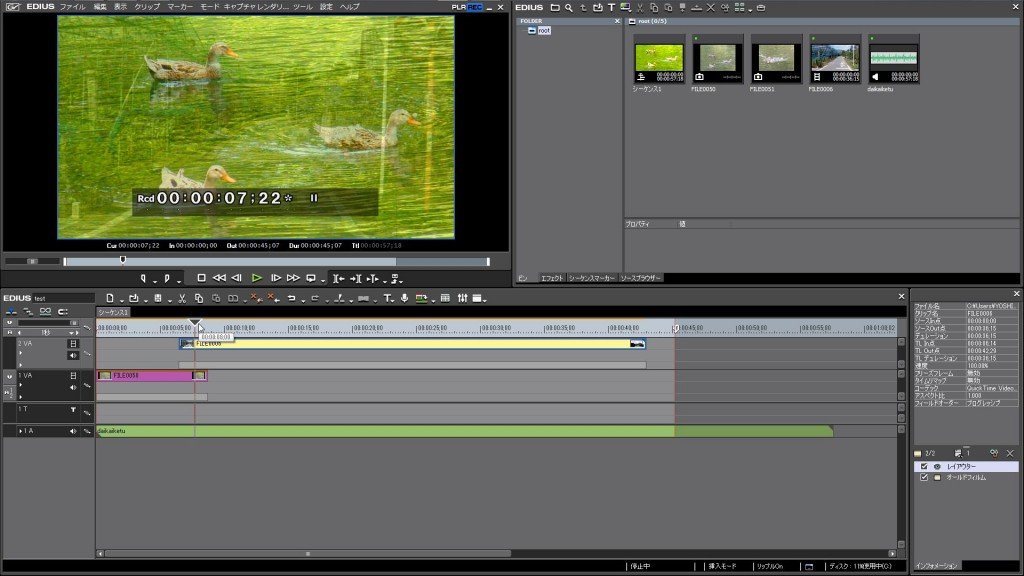Image resolution: width=1024 pixels, height=576 pixels.
Task: Expand the 1 VA track audio triangle
Action: (x=21, y=385)
